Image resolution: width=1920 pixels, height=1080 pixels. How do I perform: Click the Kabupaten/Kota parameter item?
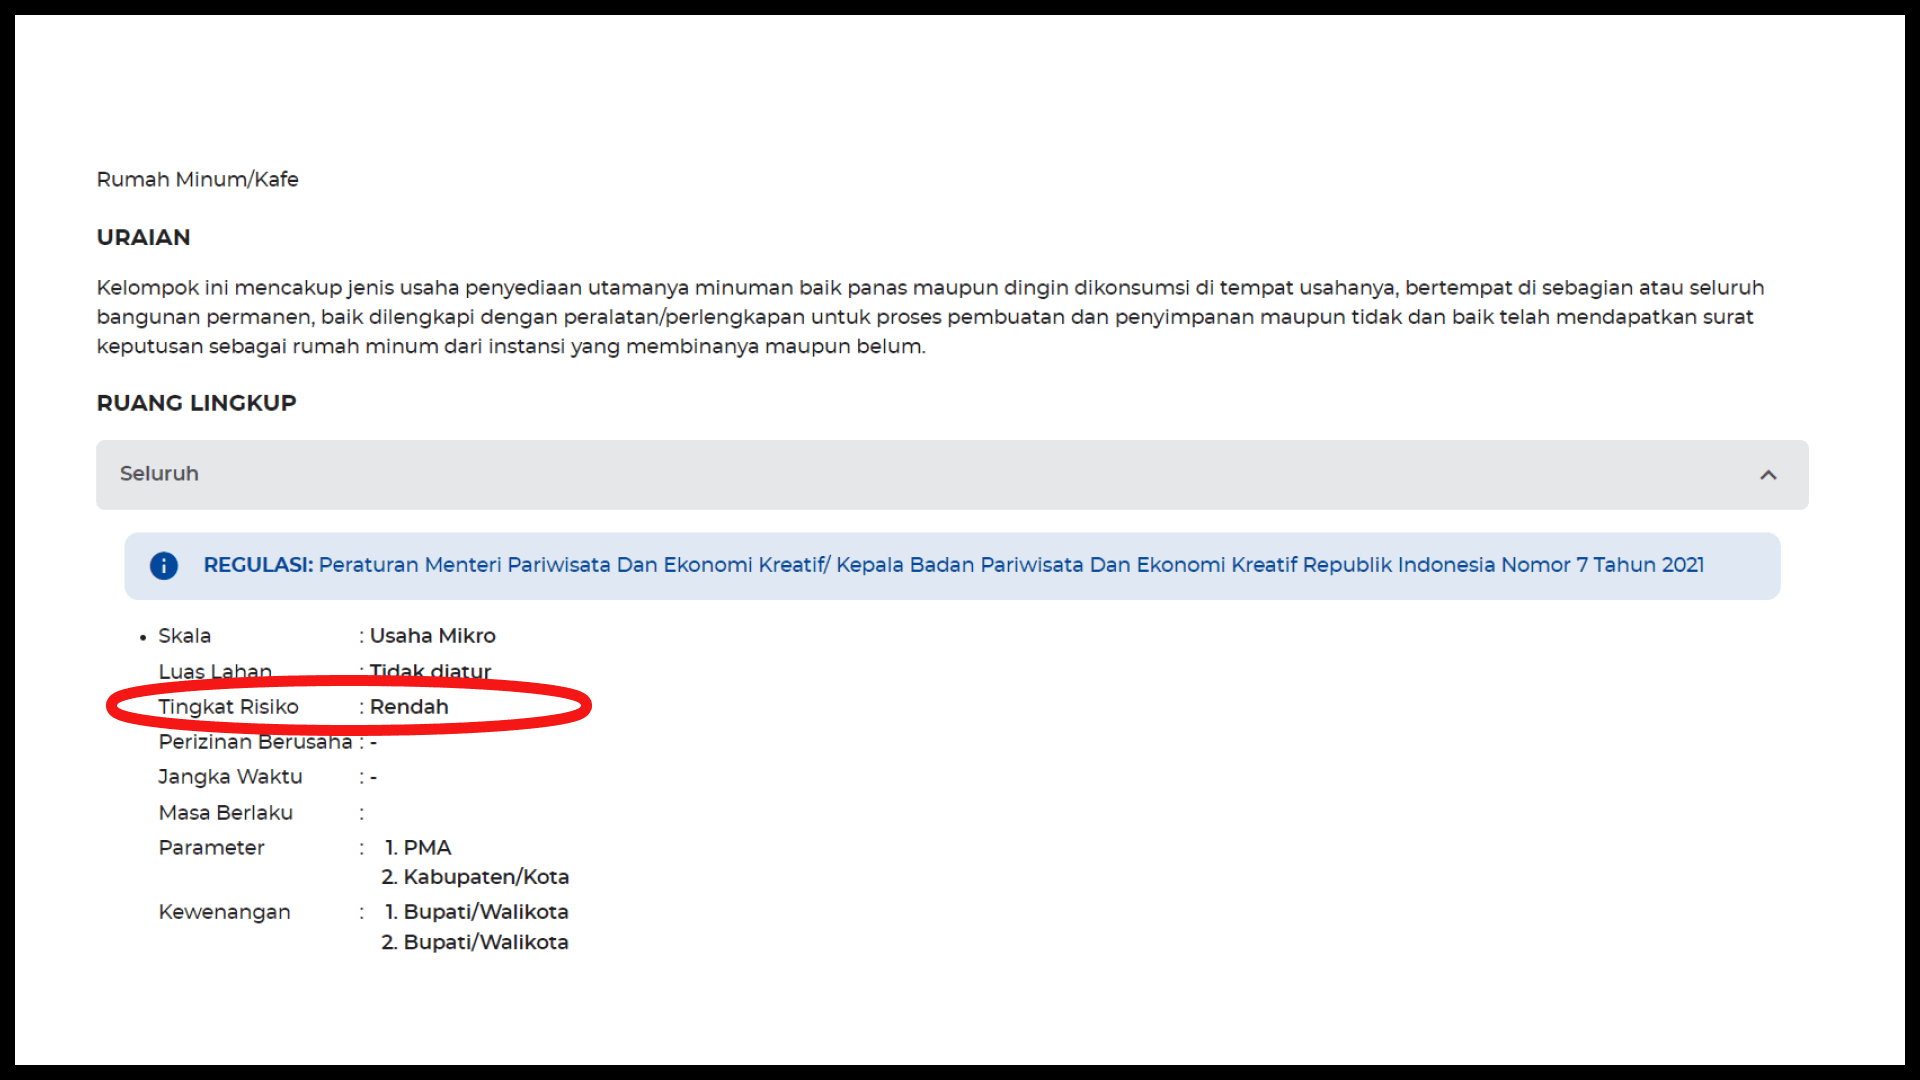click(x=485, y=877)
